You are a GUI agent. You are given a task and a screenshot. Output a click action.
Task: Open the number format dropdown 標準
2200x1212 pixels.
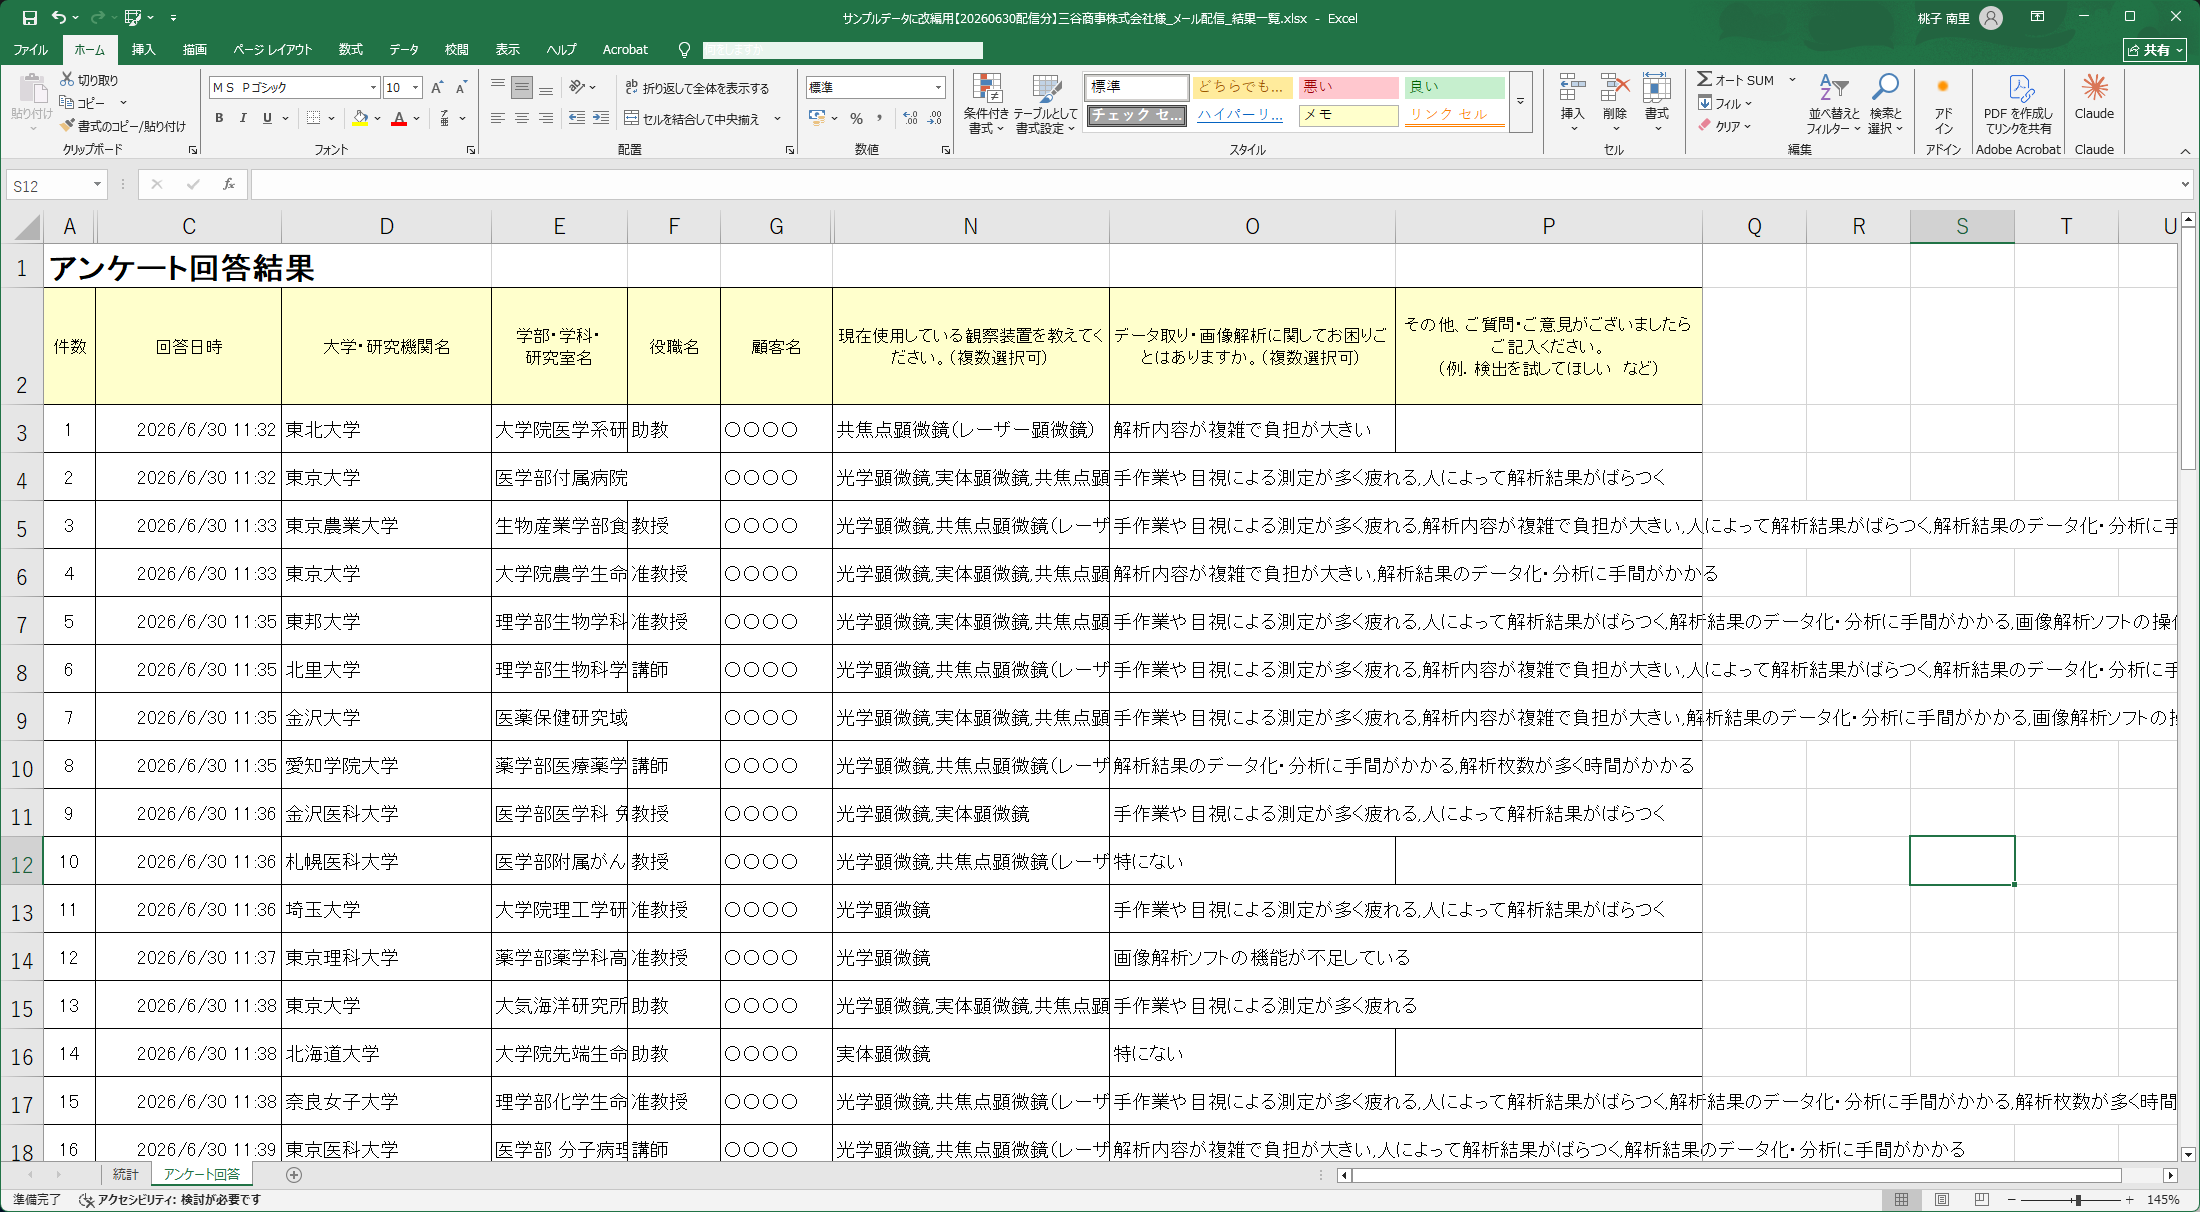pos(938,88)
